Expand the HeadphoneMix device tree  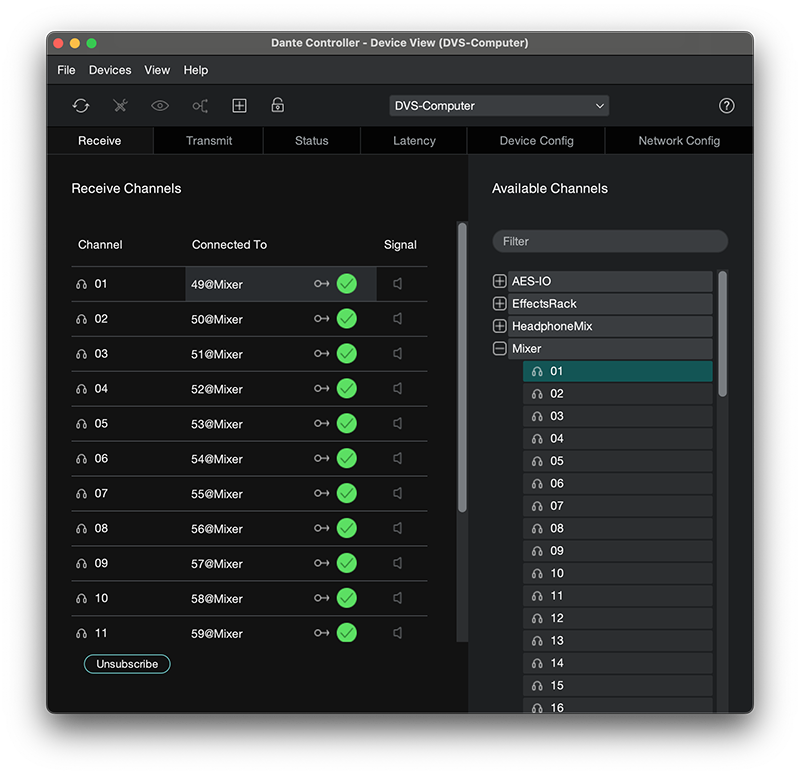point(499,326)
